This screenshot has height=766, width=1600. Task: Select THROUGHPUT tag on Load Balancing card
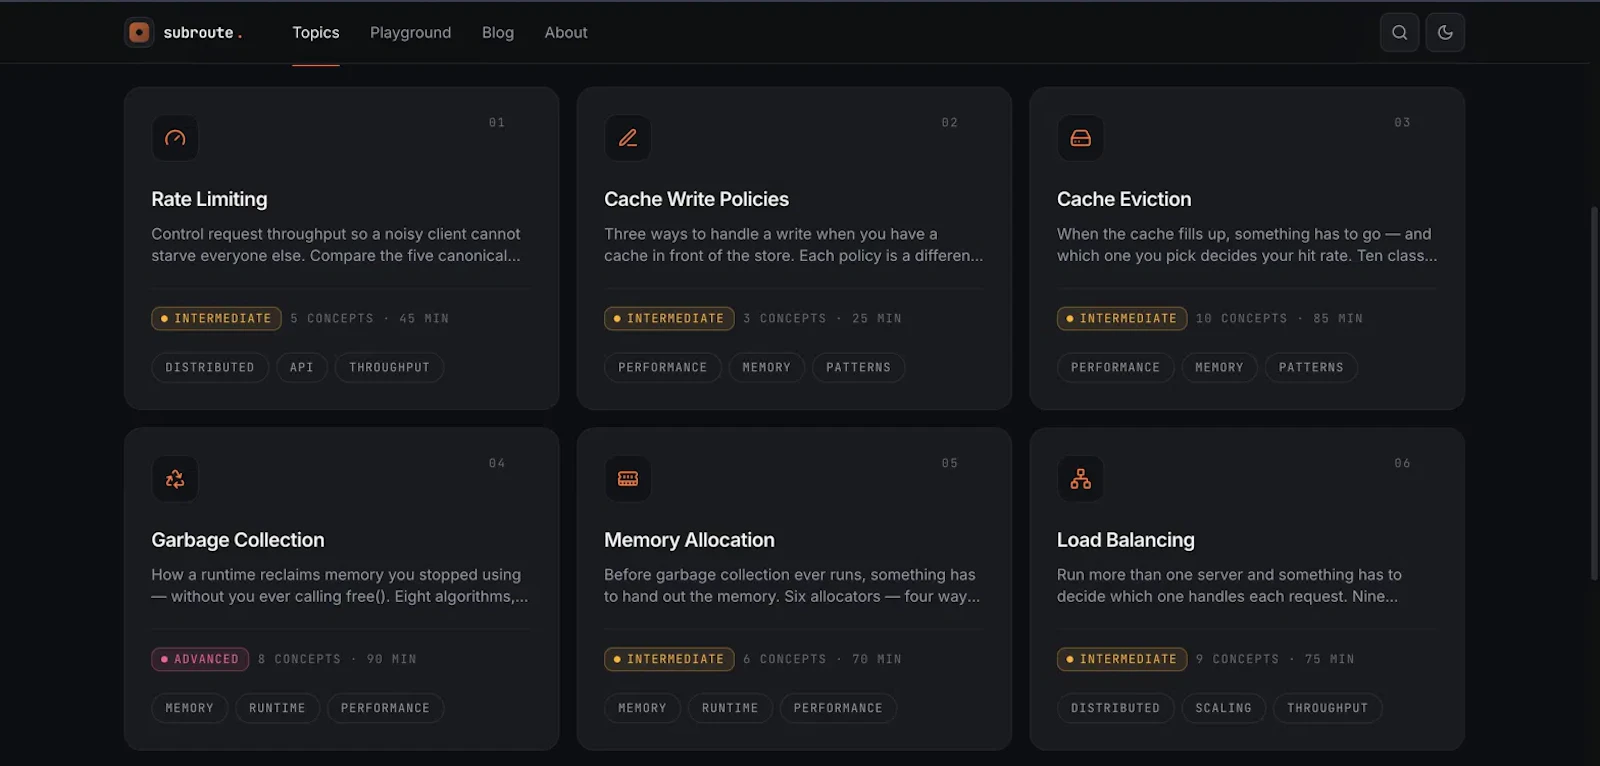(x=1328, y=708)
